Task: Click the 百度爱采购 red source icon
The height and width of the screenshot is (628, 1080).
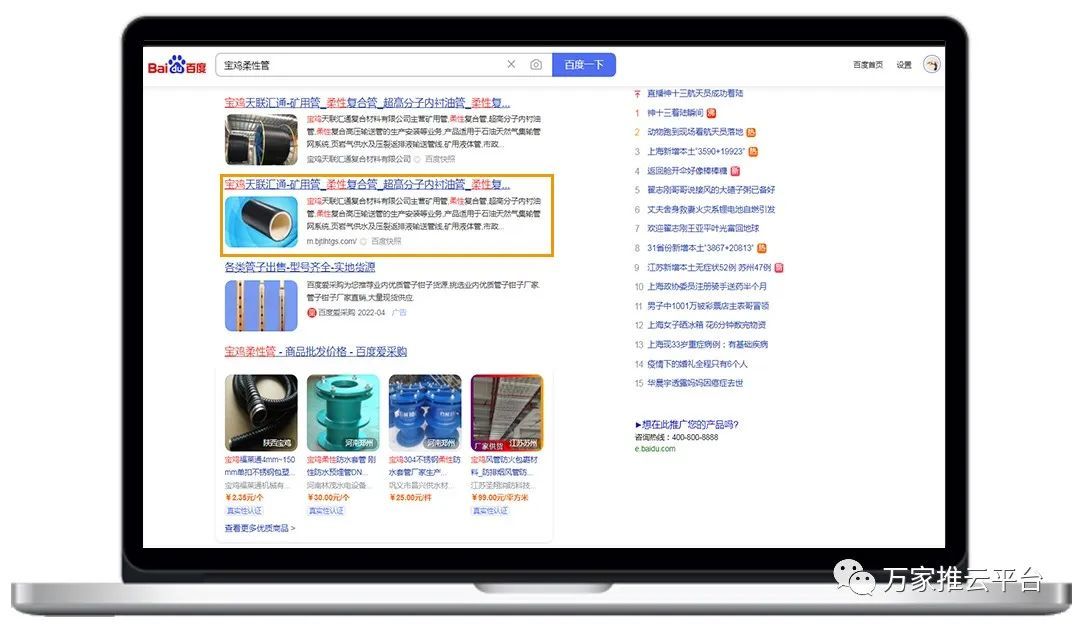Action: (311, 313)
